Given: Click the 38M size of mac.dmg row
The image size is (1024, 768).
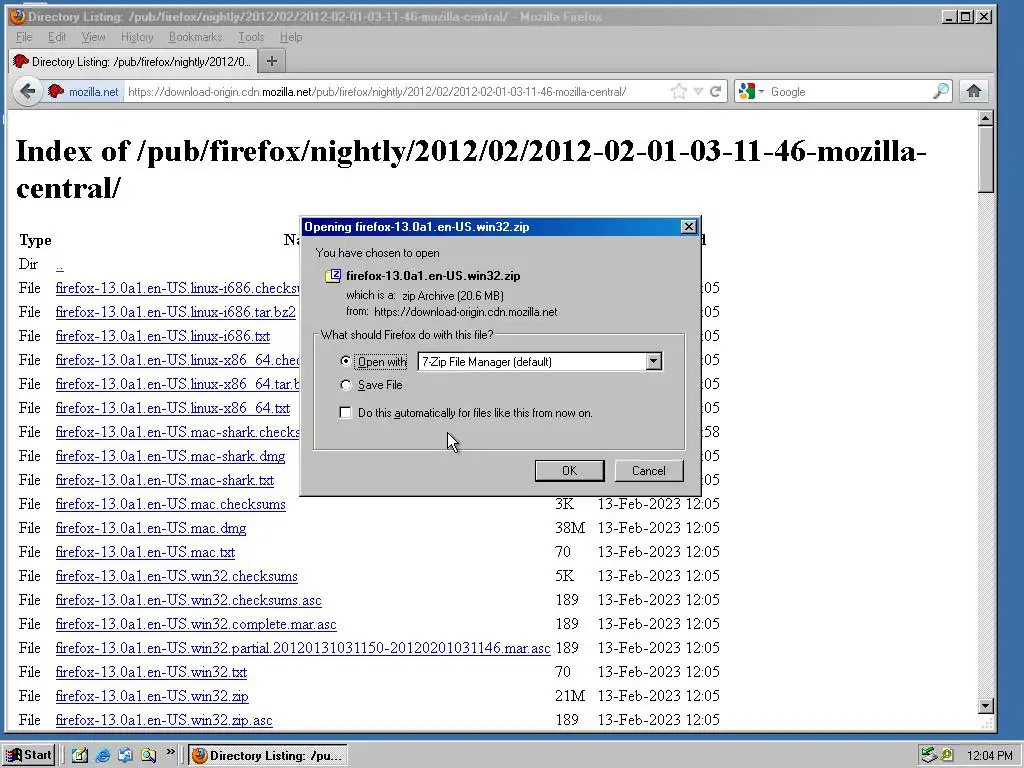Looking at the screenshot, I should click(569, 528).
